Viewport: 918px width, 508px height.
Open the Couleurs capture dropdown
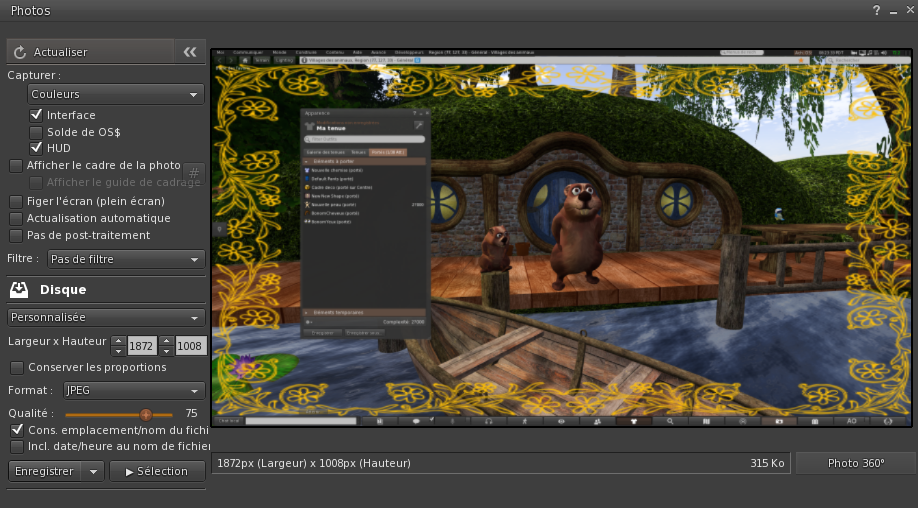click(116, 94)
